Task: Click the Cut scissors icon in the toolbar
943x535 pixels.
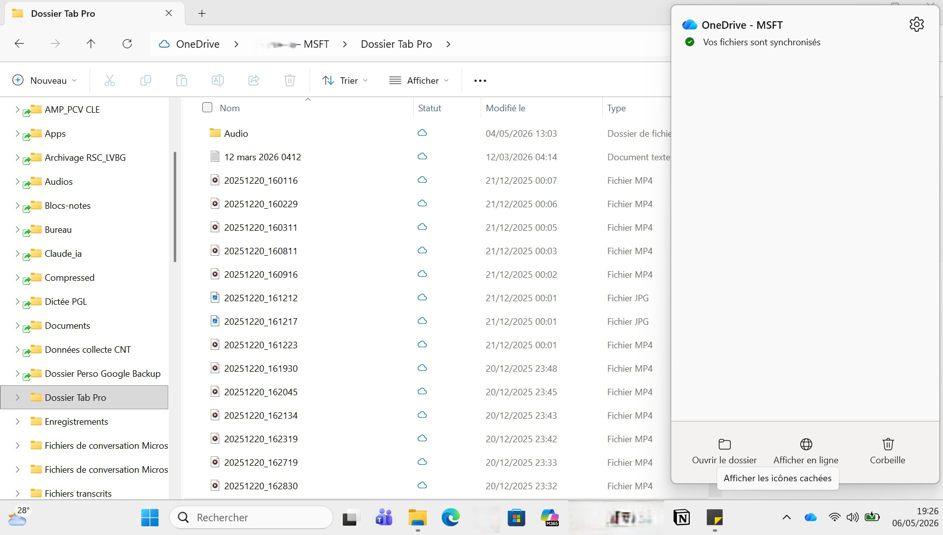Action: (109, 81)
